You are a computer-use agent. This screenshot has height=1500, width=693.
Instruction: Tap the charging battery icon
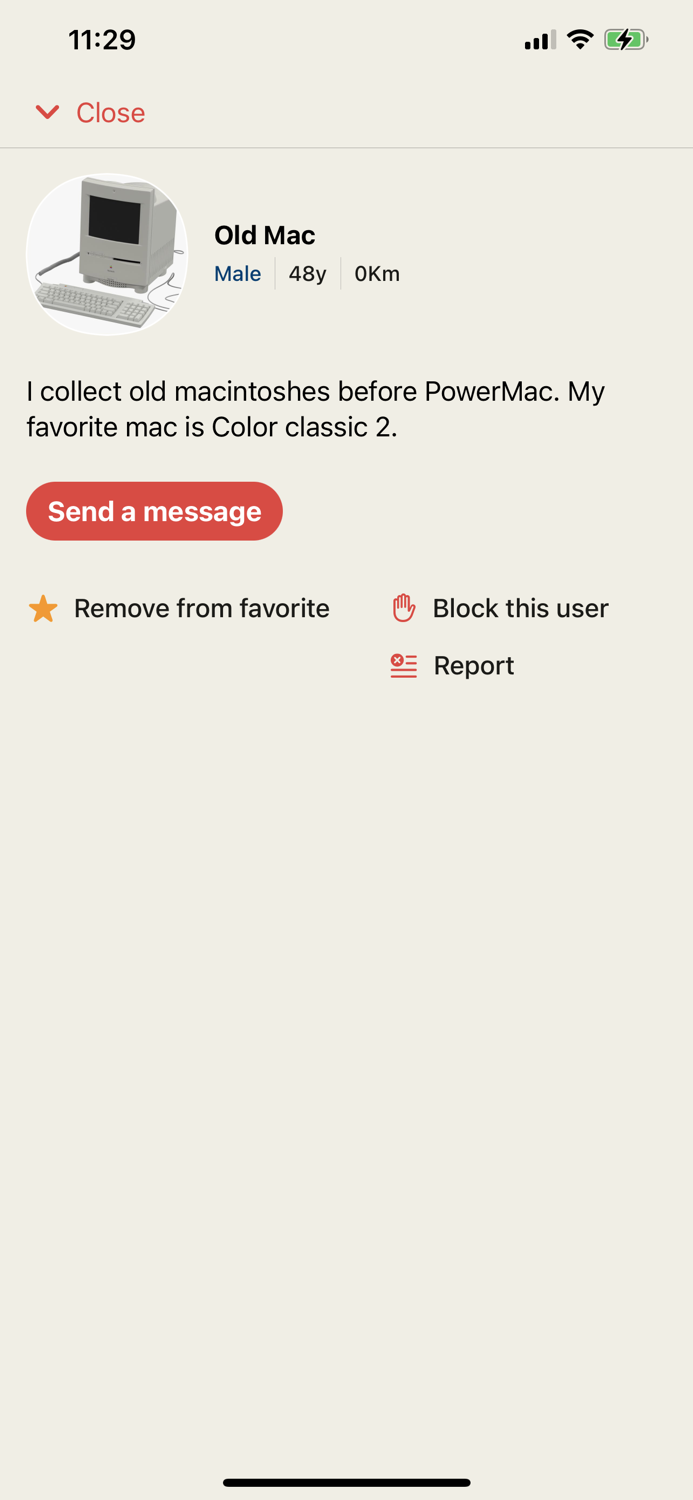tap(626, 40)
